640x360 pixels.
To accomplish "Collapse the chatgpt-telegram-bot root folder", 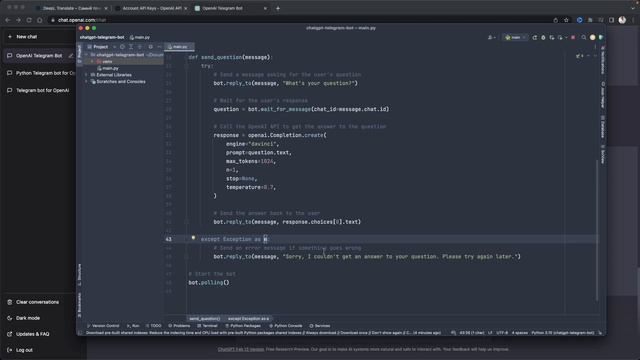I will pos(86,55).
